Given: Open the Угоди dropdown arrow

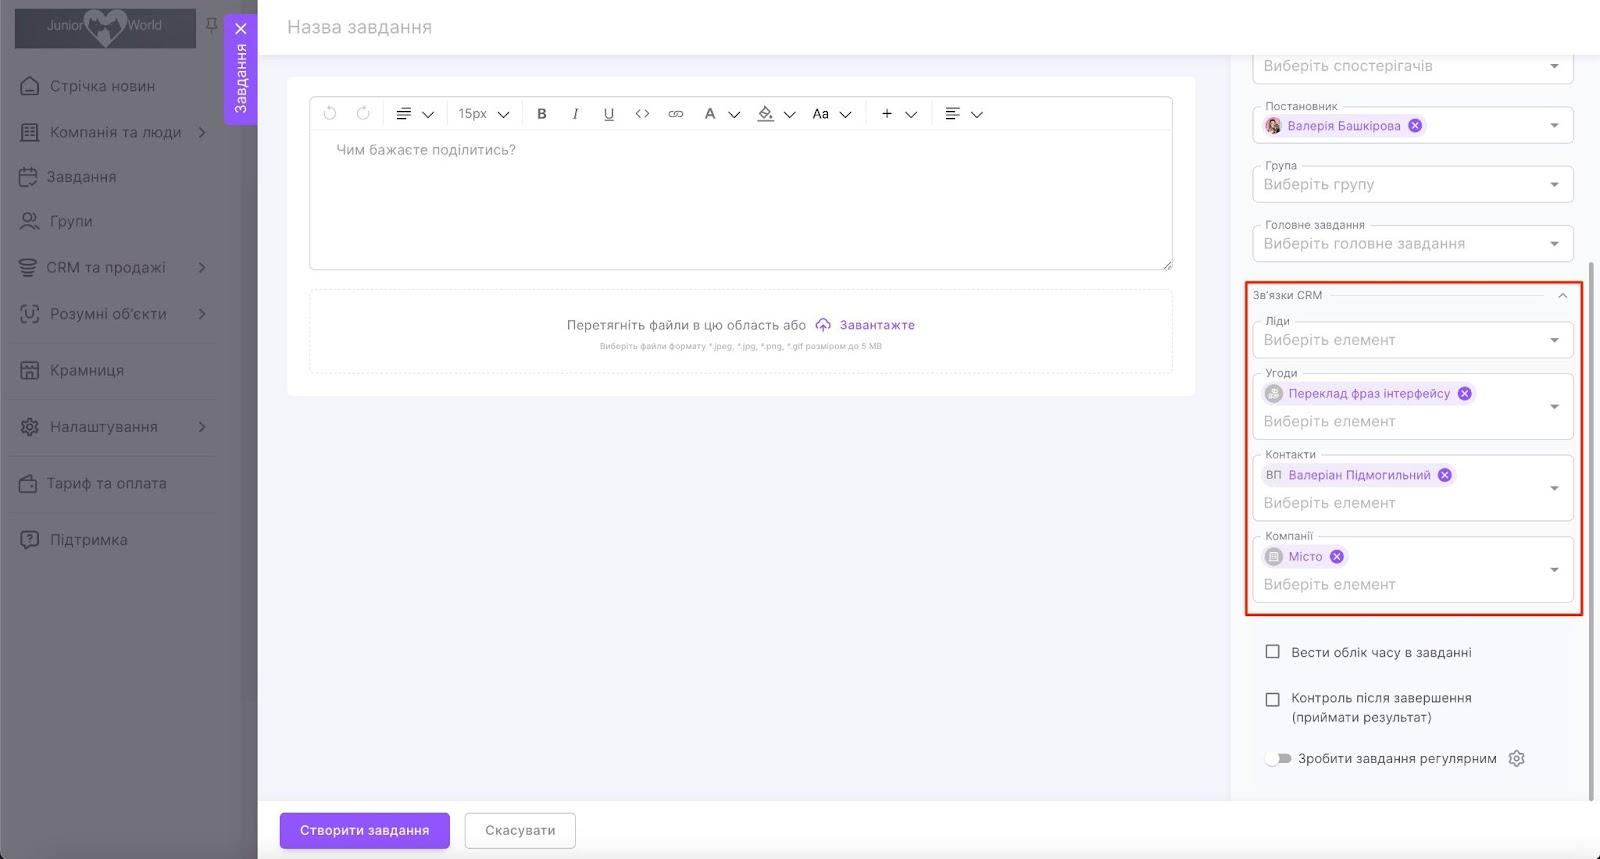Looking at the screenshot, I should (x=1554, y=407).
